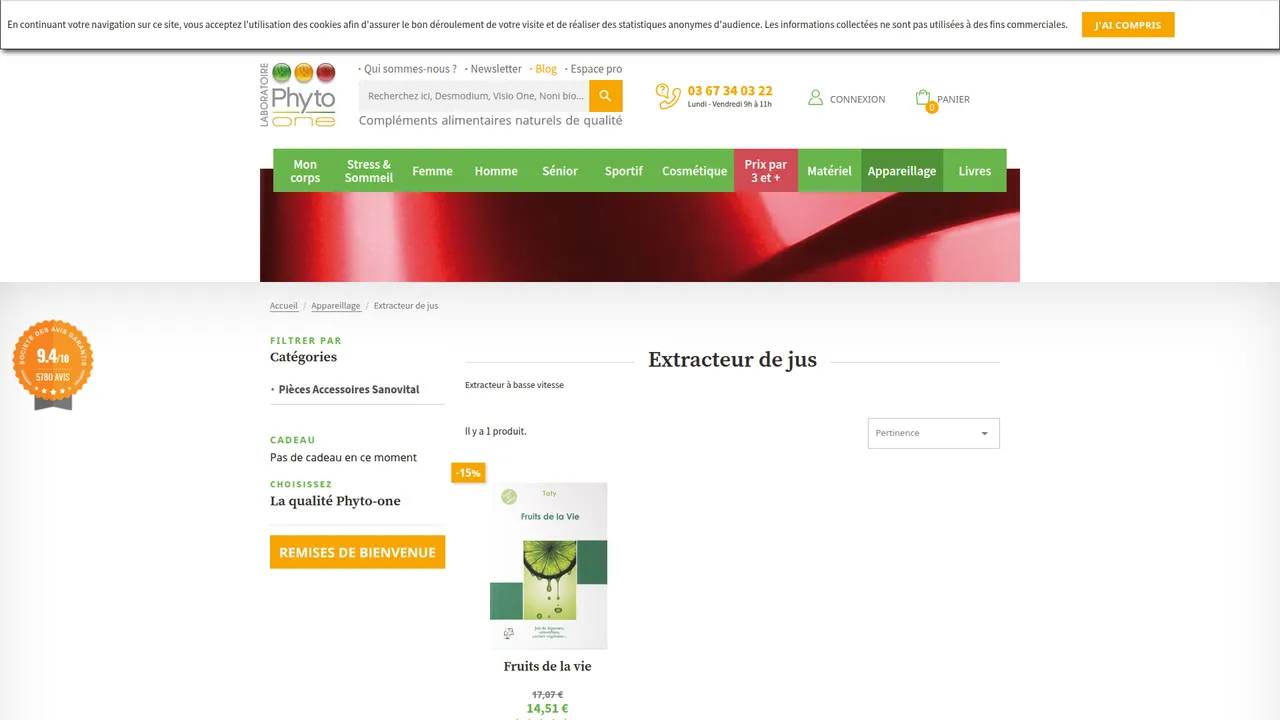
Task: Open the Homme menu
Action: click(496, 171)
